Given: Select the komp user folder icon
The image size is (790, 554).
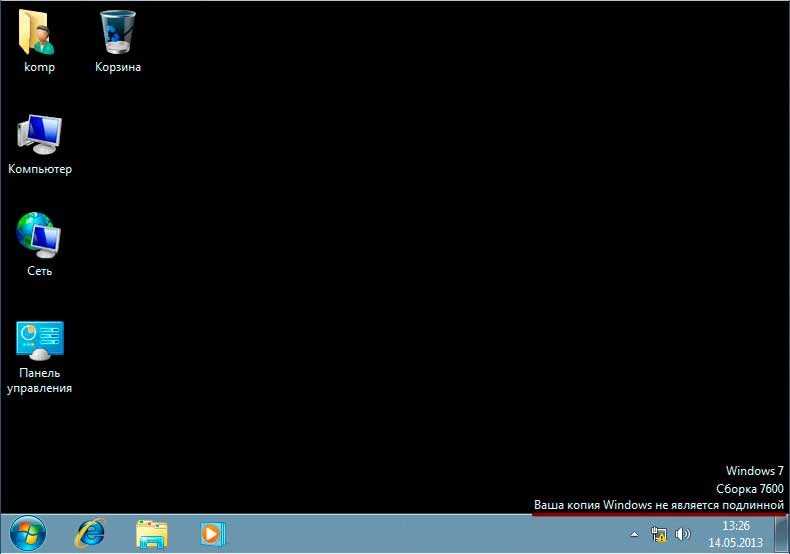Looking at the screenshot, I should [37, 33].
